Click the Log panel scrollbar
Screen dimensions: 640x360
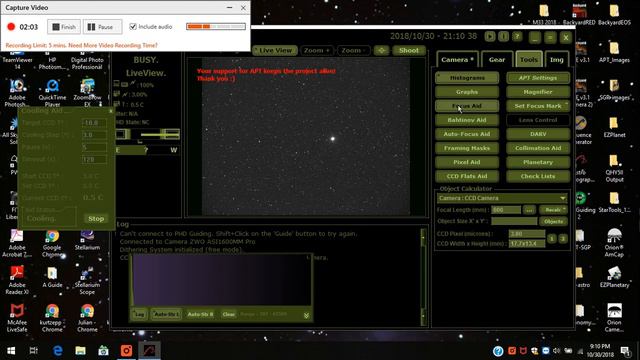click(423, 278)
